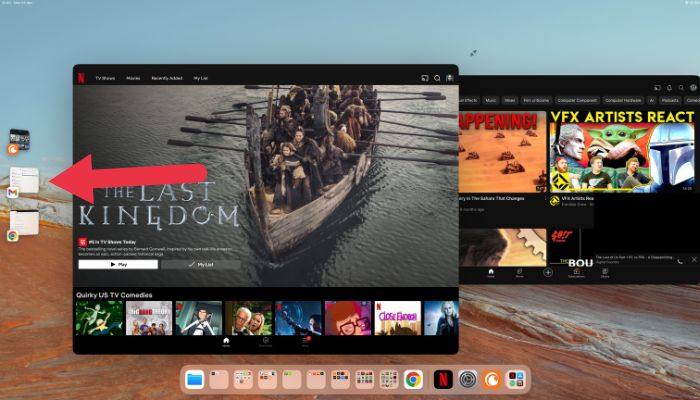Open the cartoon girl with glasses thumbnail
700x400 pixels.
click(348, 318)
